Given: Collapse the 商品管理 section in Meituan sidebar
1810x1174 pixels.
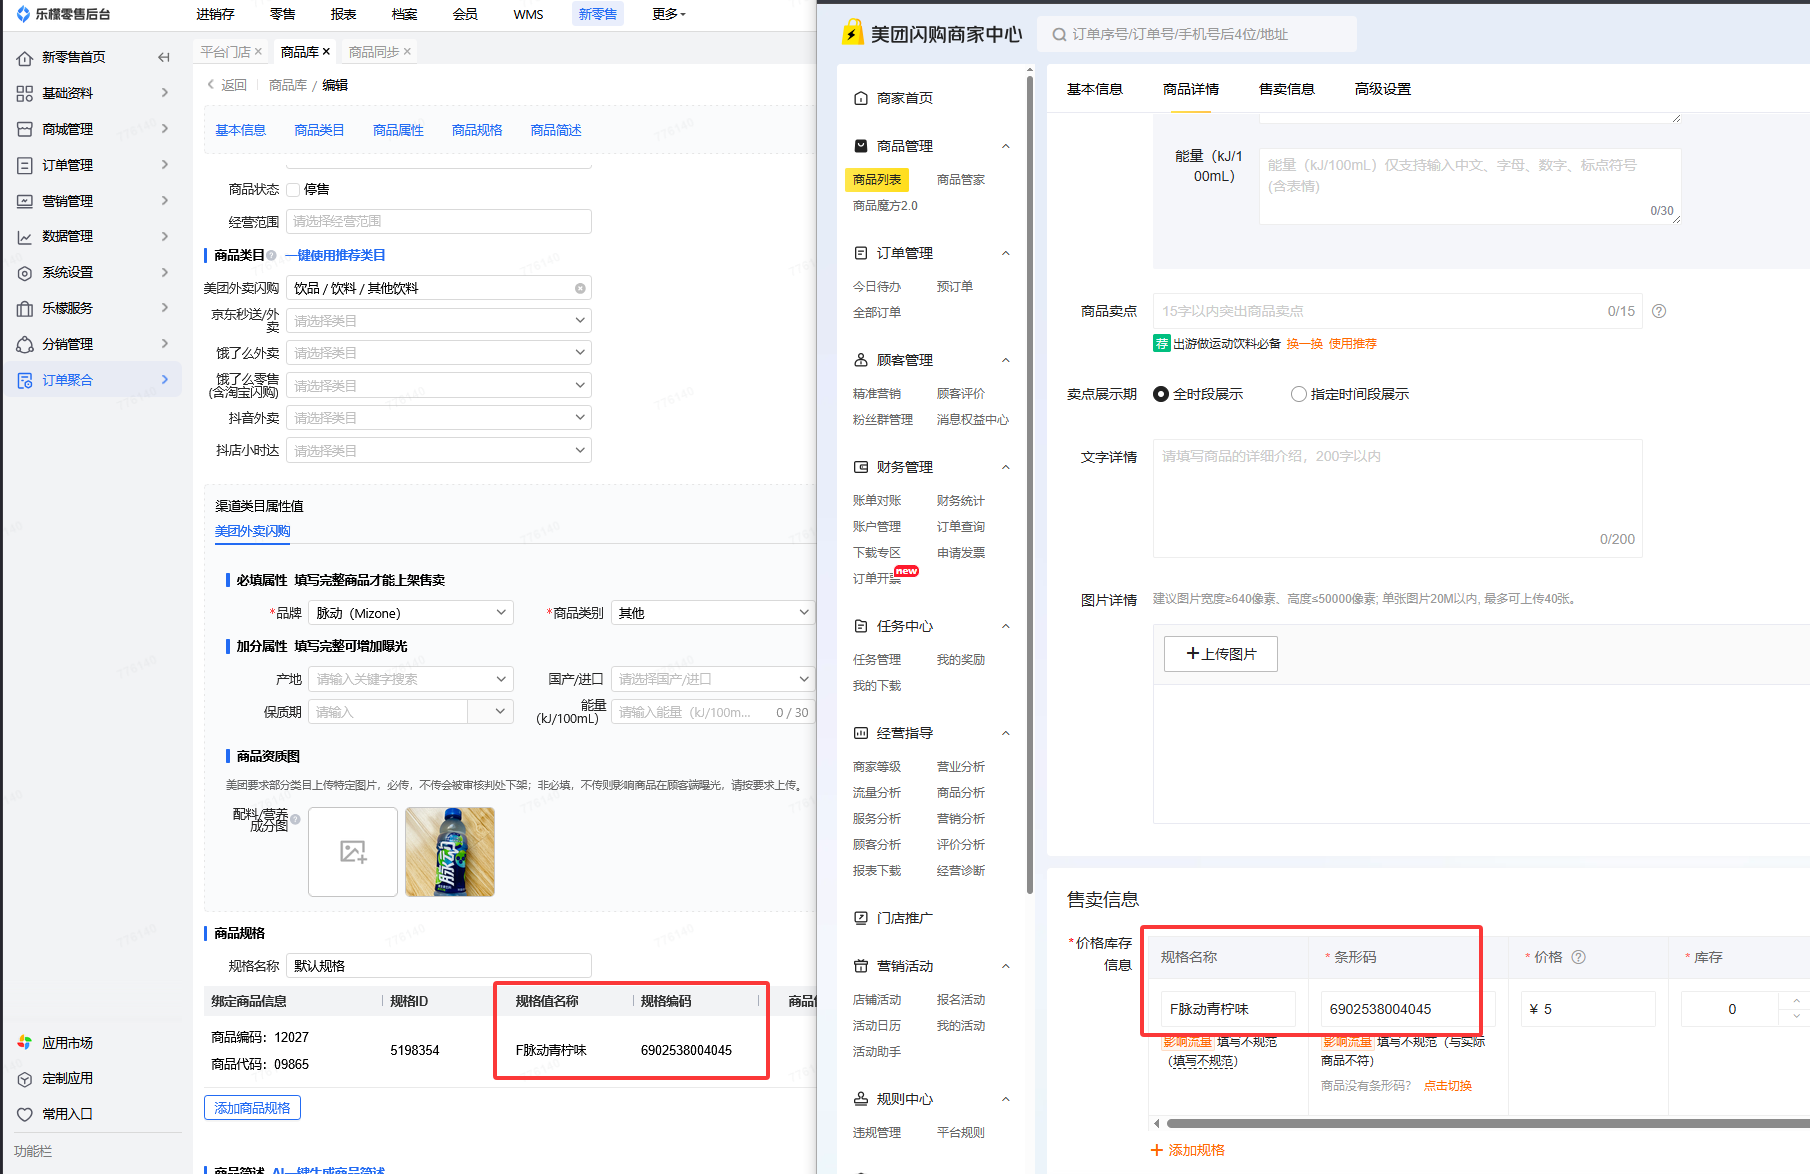Looking at the screenshot, I should pyautogui.click(x=1006, y=146).
